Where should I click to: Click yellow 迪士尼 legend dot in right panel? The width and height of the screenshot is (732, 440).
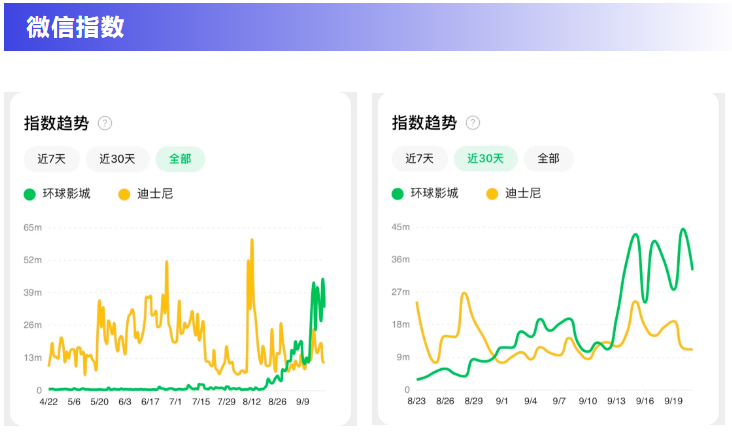coord(492,194)
